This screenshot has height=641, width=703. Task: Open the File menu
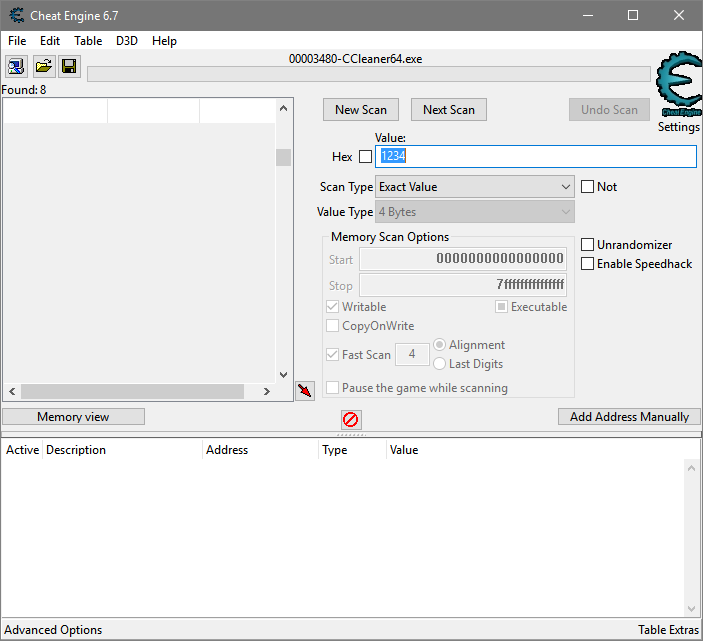17,41
